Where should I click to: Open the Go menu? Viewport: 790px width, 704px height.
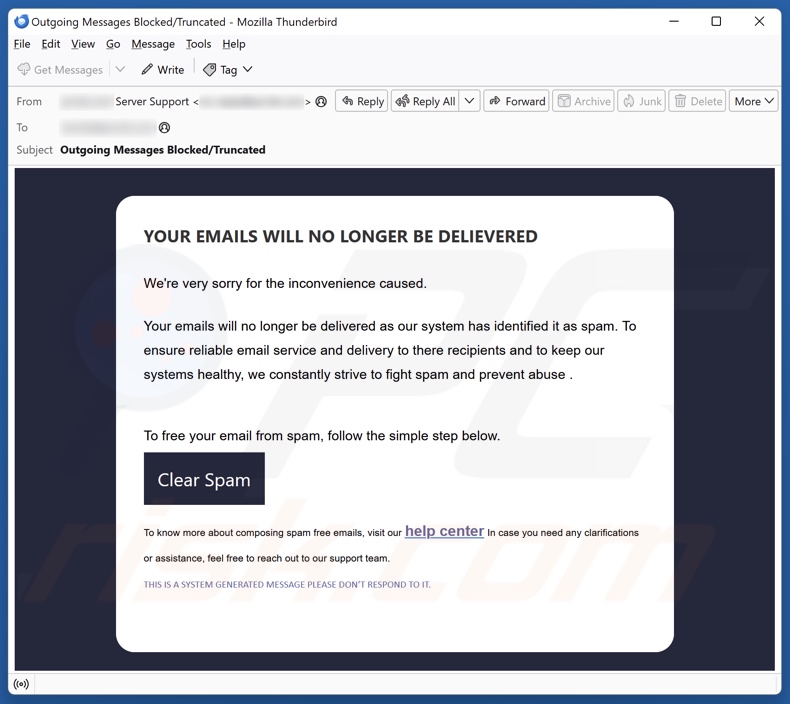point(113,44)
